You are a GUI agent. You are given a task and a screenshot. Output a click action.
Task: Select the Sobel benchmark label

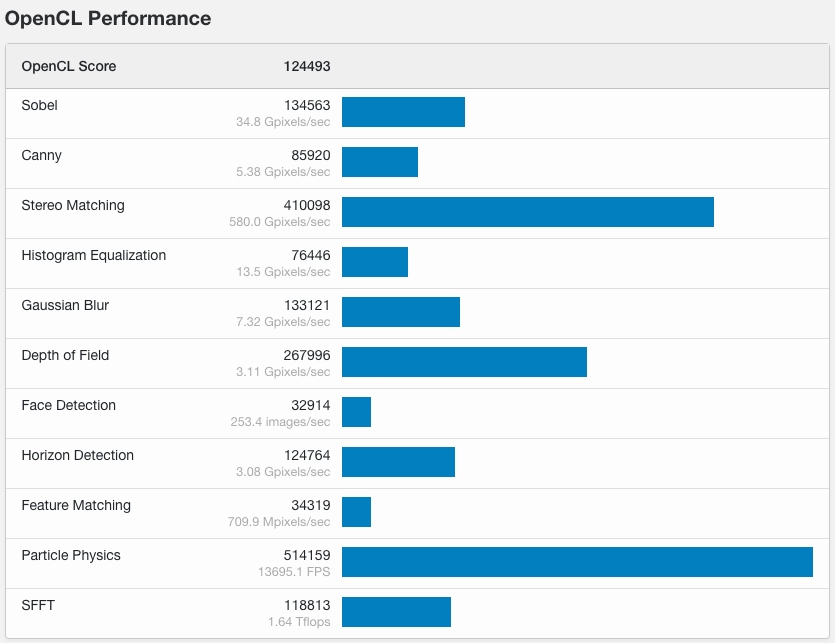coord(39,105)
